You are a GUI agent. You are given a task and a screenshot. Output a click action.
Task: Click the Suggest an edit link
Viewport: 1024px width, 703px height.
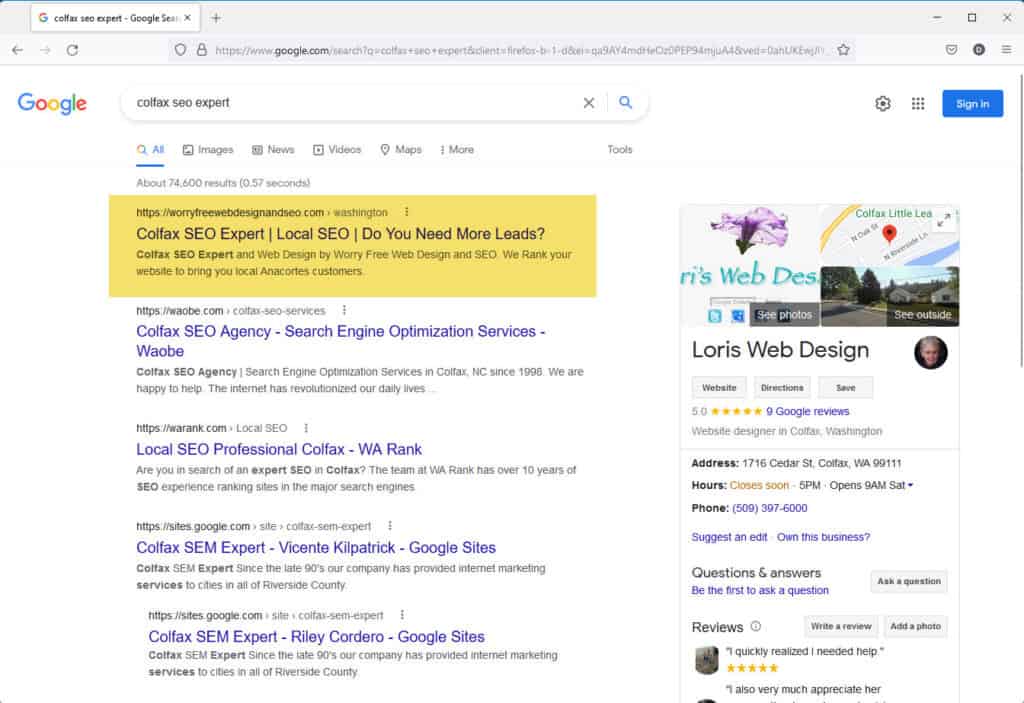click(x=729, y=536)
